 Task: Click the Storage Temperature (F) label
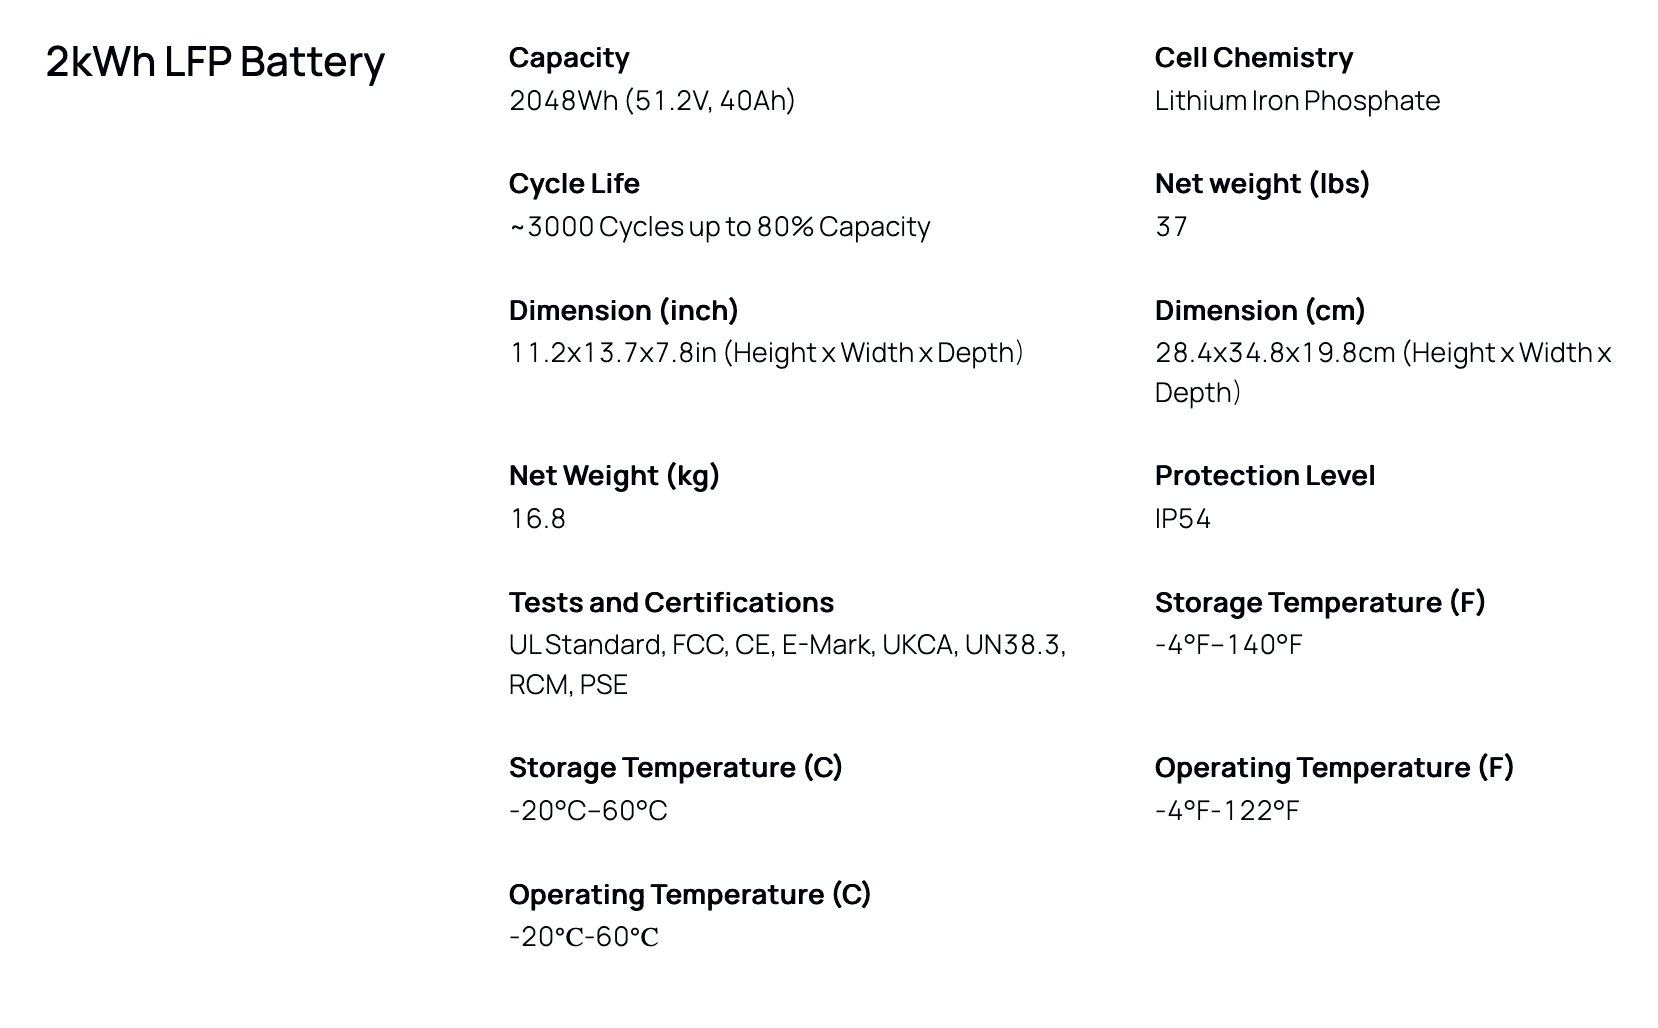click(1320, 603)
